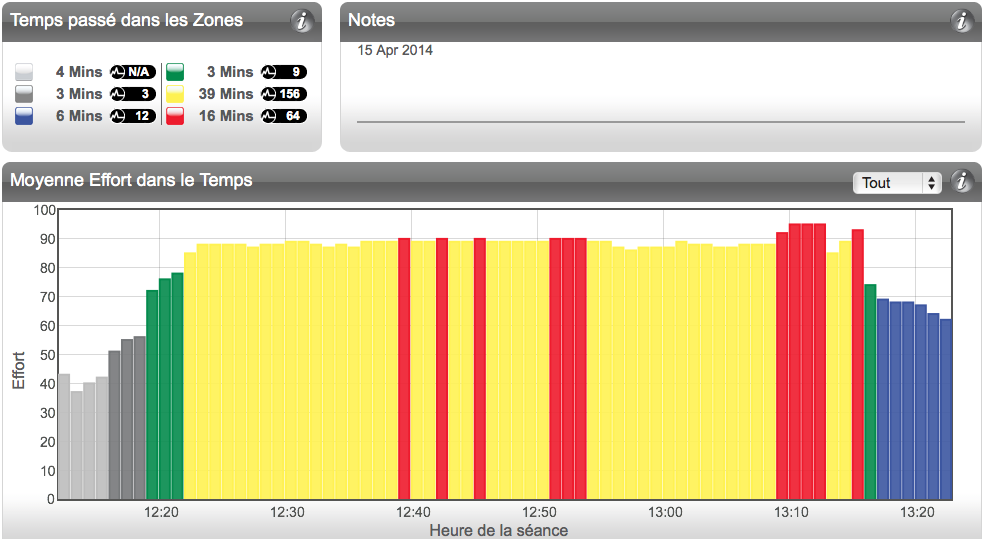Click the red zone swatch for 16 Mins
This screenshot has width=987, height=539.
pos(175,116)
